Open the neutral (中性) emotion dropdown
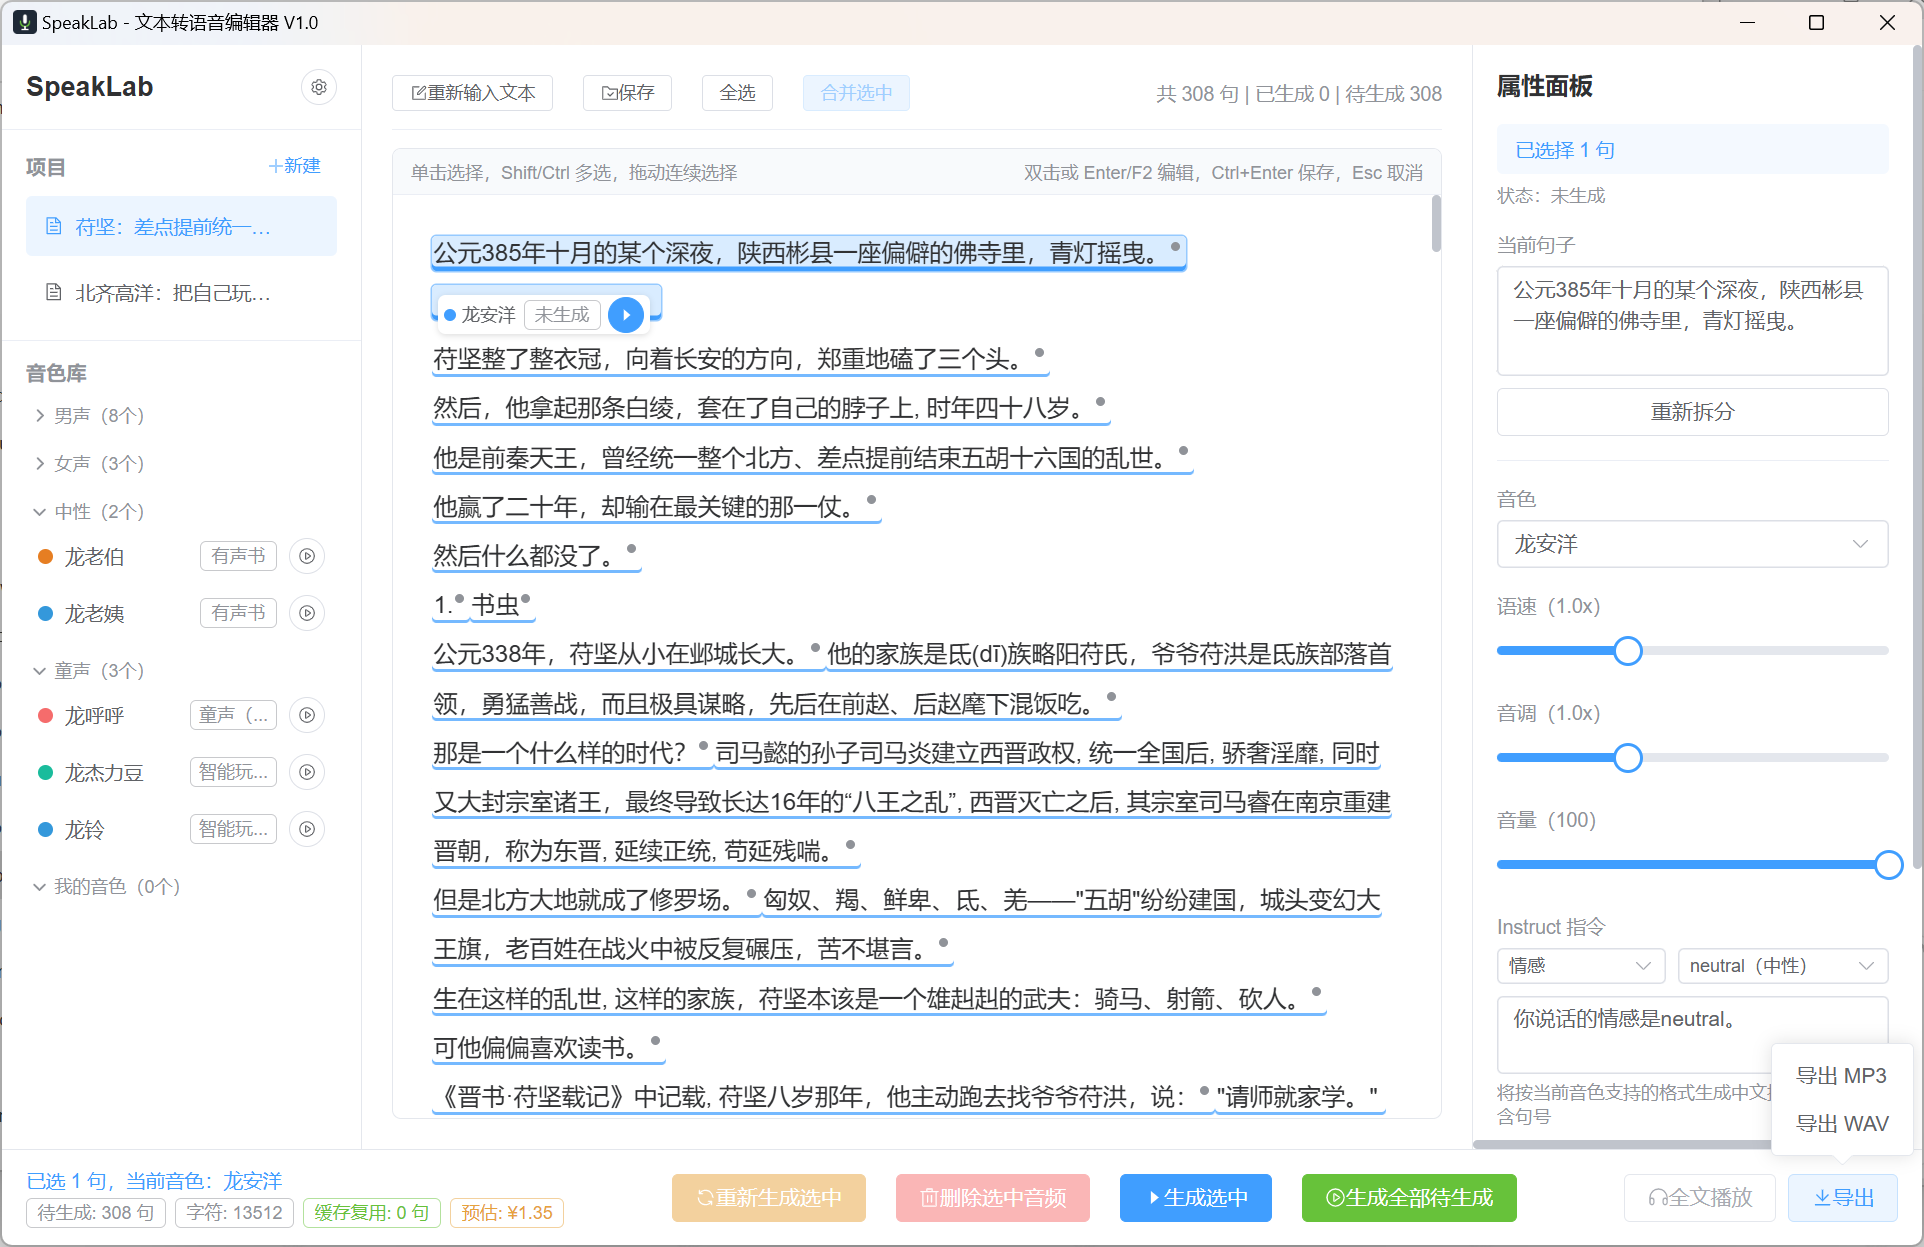Viewport: 1924px width, 1247px height. pos(1782,966)
